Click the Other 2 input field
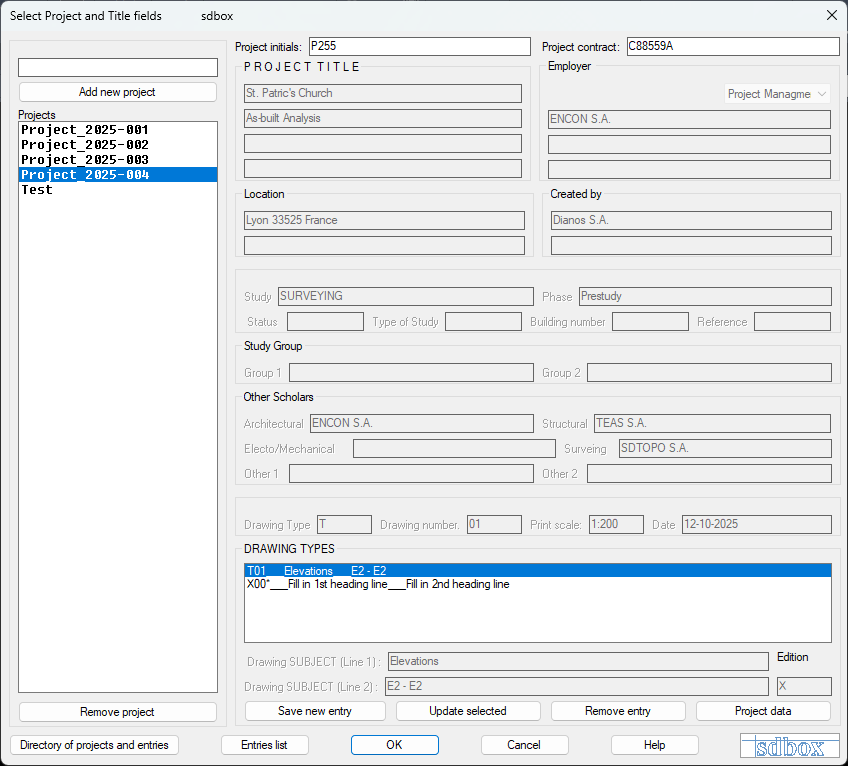 [710, 474]
